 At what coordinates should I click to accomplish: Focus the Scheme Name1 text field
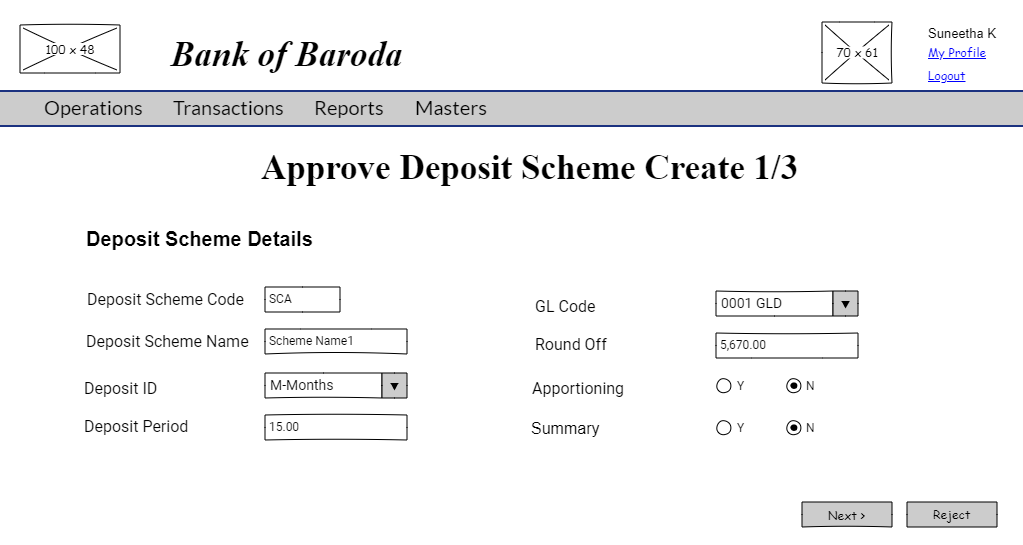pos(335,341)
